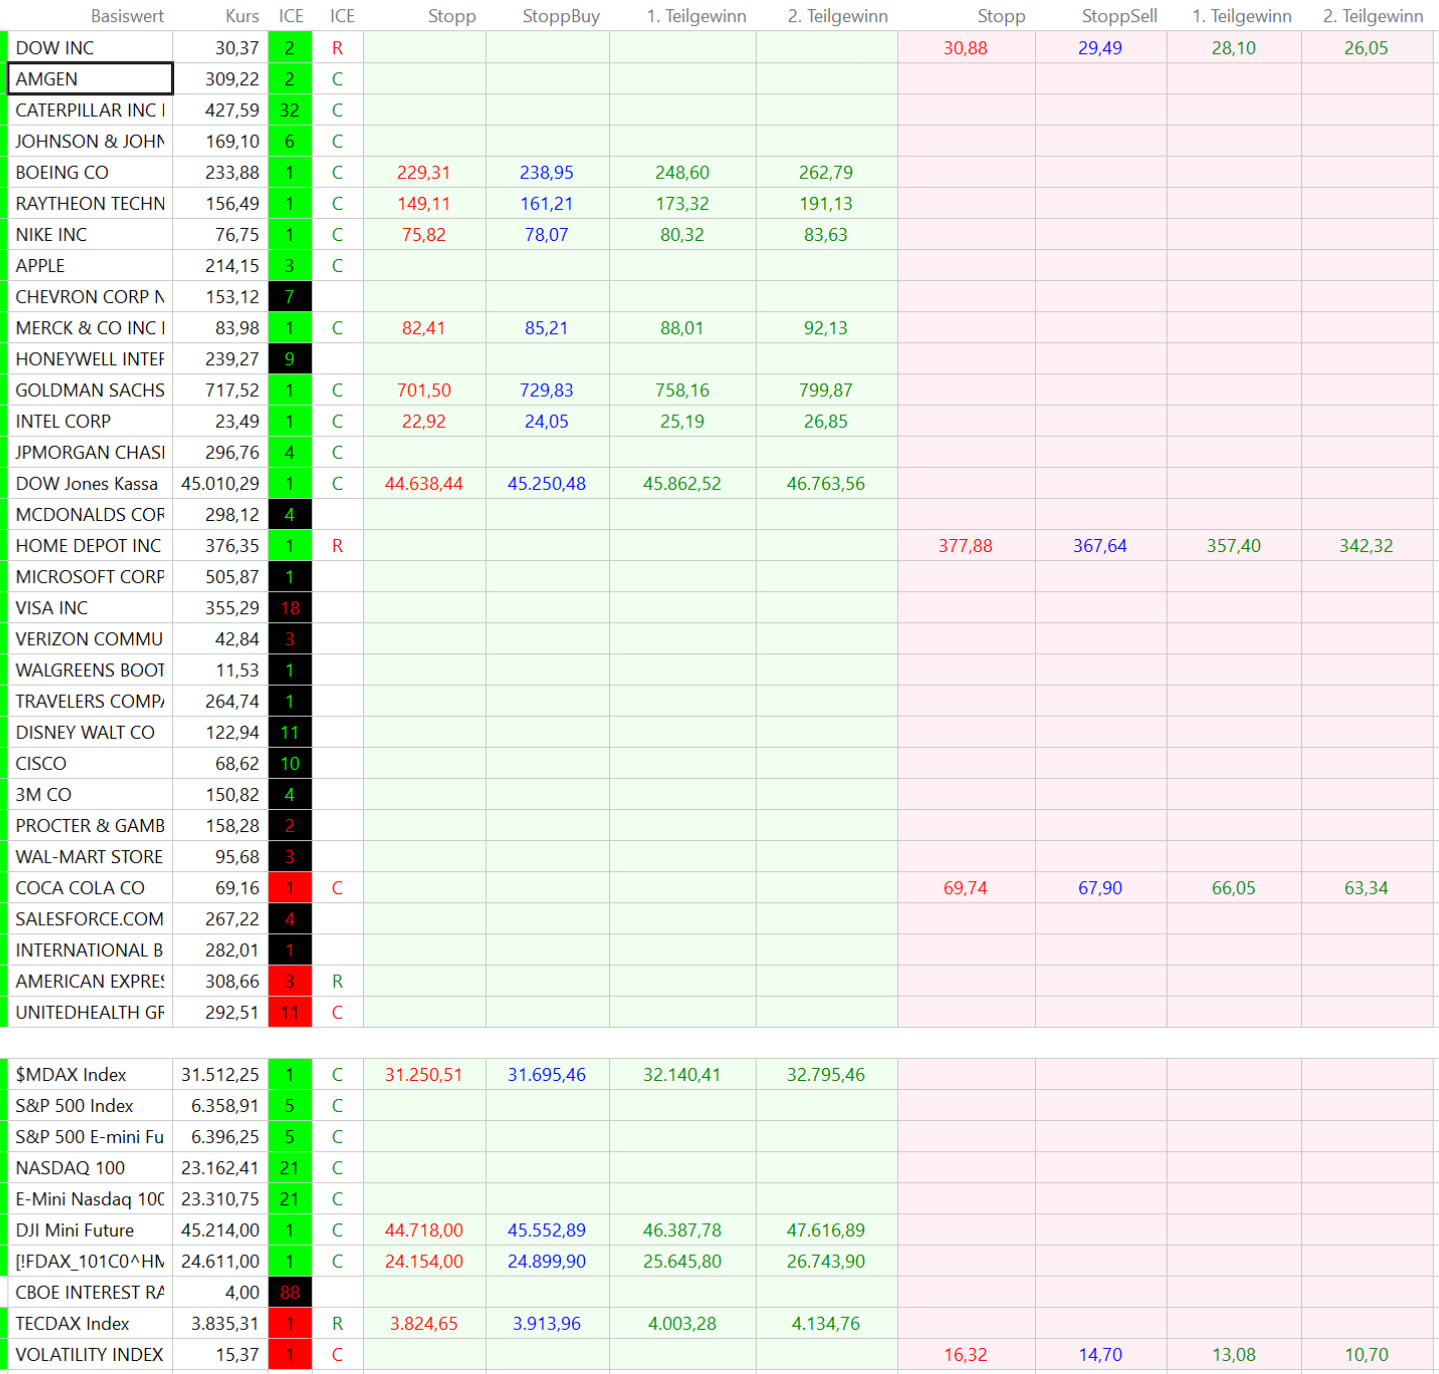The height and width of the screenshot is (1374, 1439).
Task: Click the Microsoft price 505,87
Action: pos(232,577)
